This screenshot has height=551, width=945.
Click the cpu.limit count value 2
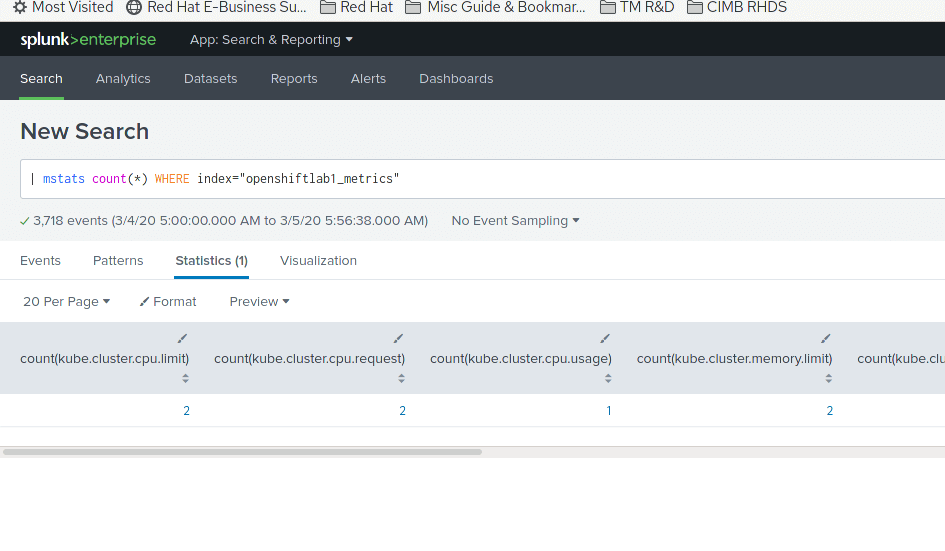(186, 411)
